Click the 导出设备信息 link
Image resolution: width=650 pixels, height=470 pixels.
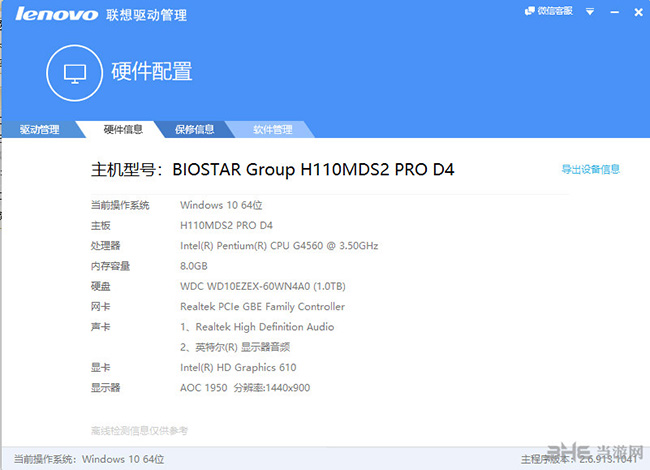point(590,169)
